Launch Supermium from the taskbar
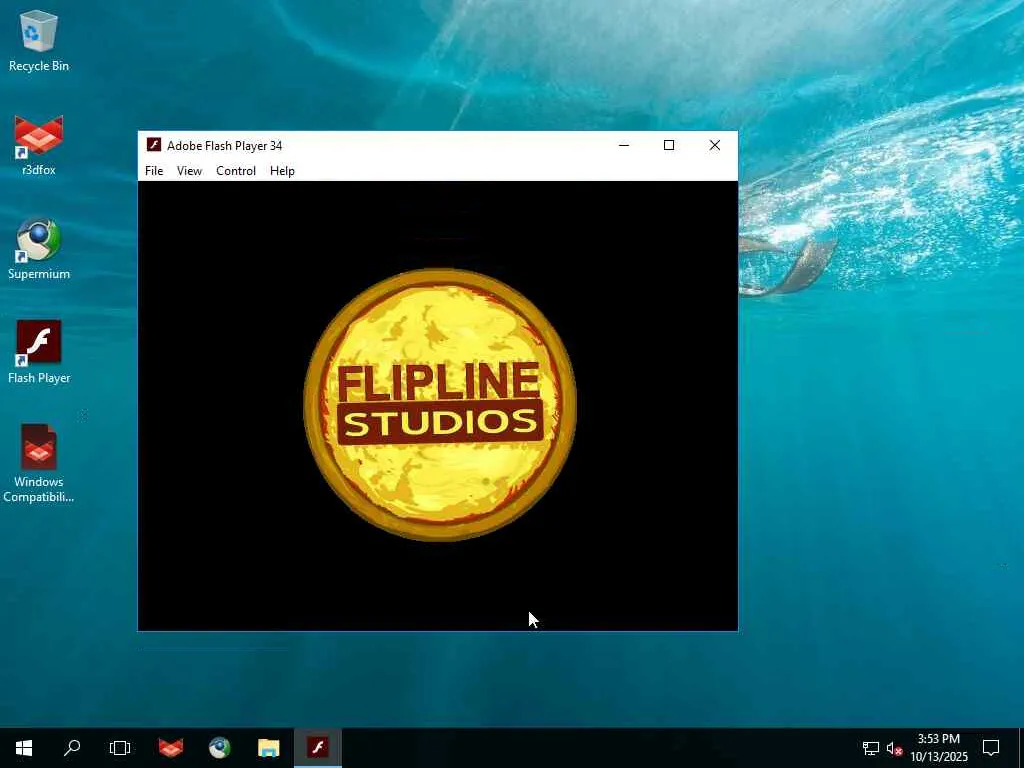The image size is (1024, 768). (x=219, y=748)
